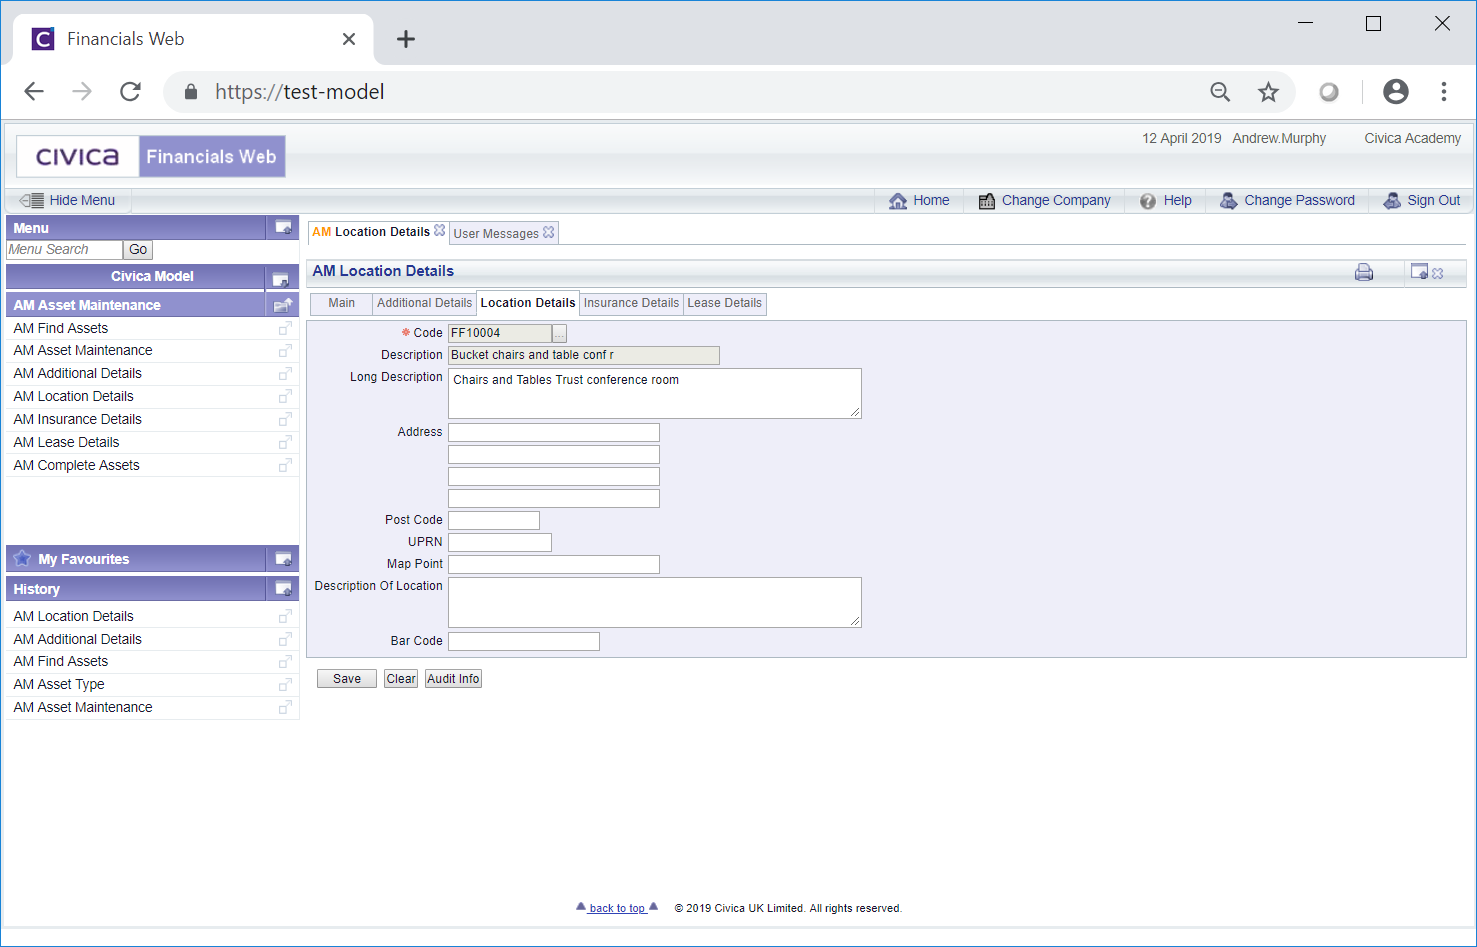The height and width of the screenshot is (947, 1477).
Task: Open history AM Location Details new window icon
Action: (285, 617)
